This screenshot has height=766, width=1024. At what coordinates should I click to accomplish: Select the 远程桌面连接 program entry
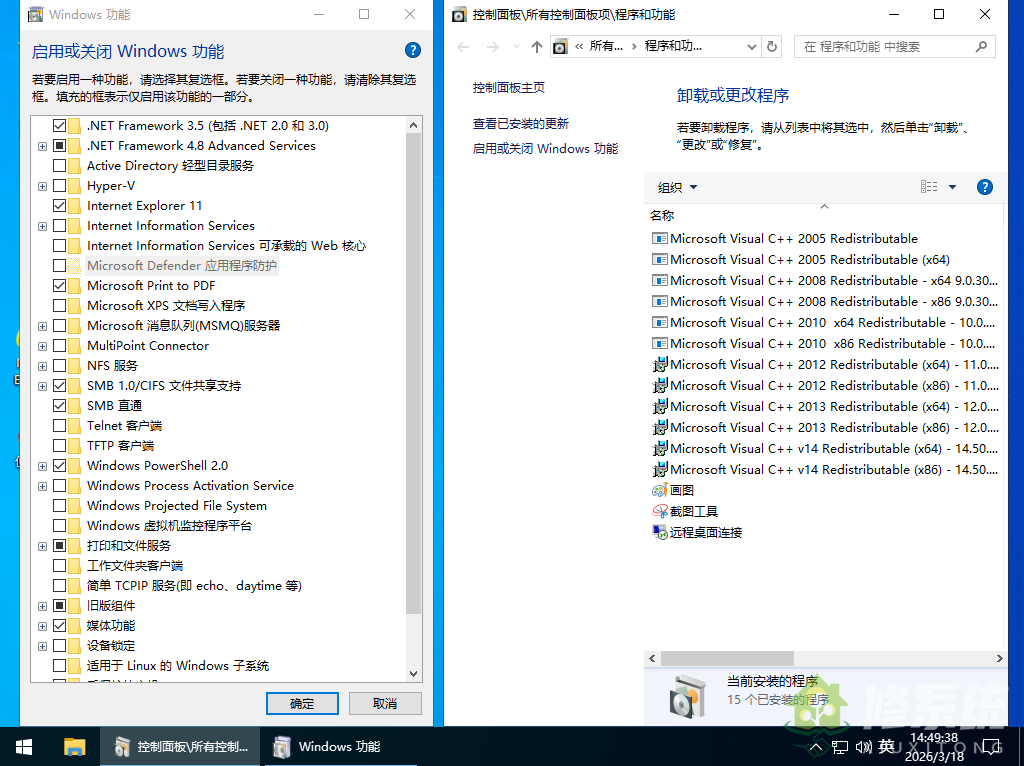point(706,532)
